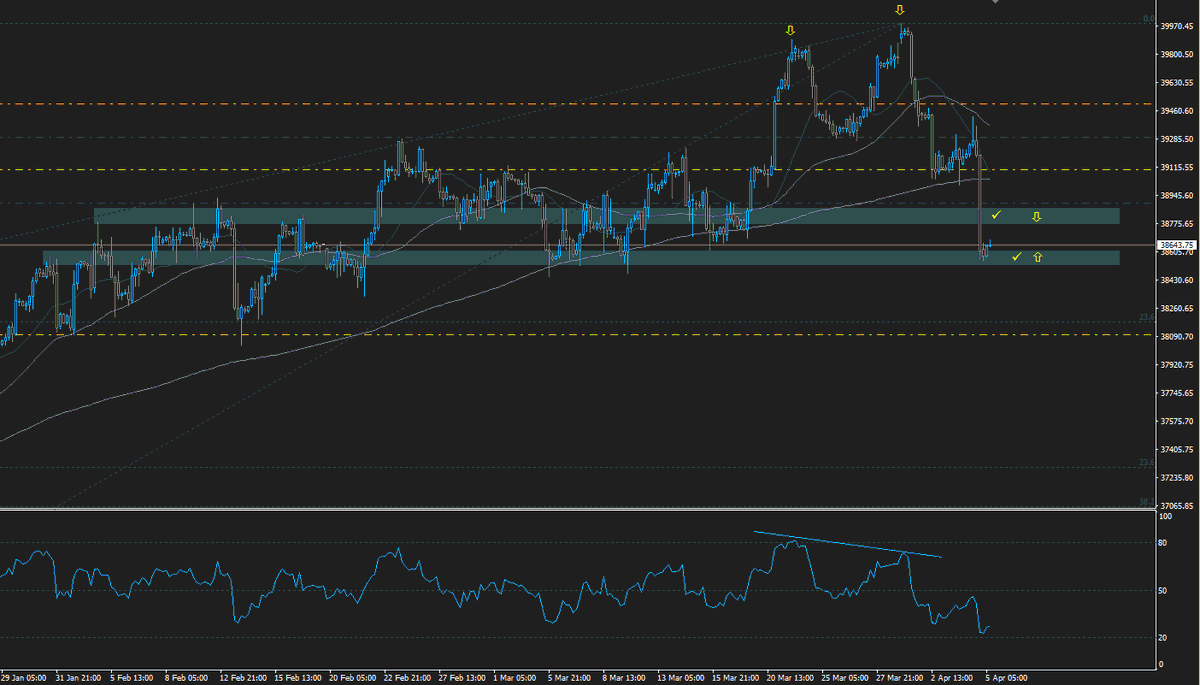The width and height of the screenshot is (1200, 685).
Task: Click the 38090.70 price scale label
Action: point(1176,337)
